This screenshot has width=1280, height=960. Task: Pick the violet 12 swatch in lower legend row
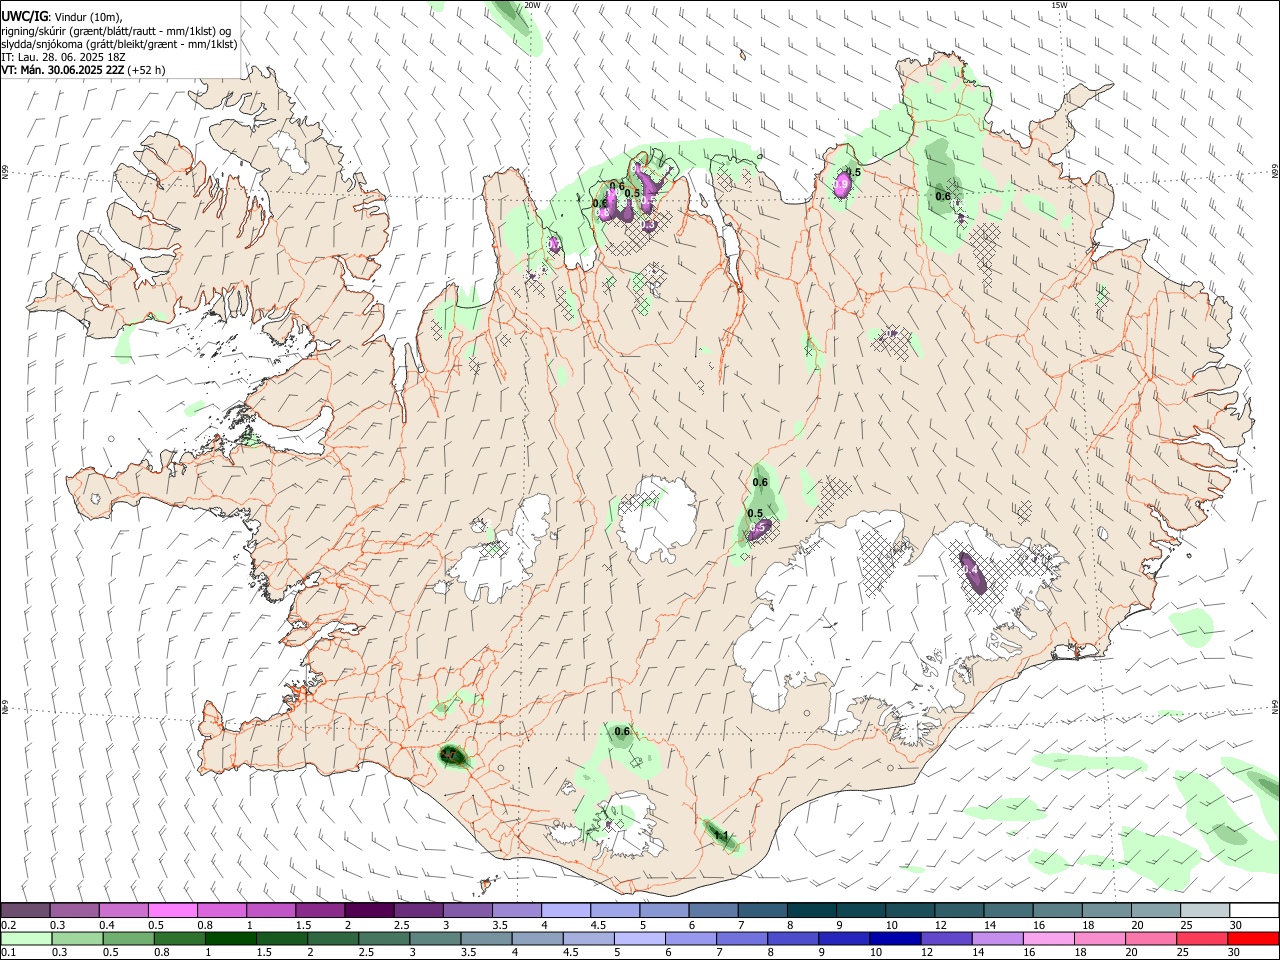[946, 939]
